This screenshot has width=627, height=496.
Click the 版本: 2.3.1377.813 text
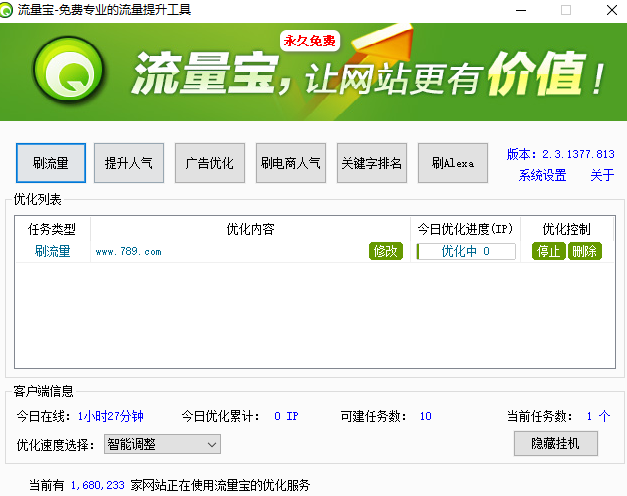pos(560,154)
